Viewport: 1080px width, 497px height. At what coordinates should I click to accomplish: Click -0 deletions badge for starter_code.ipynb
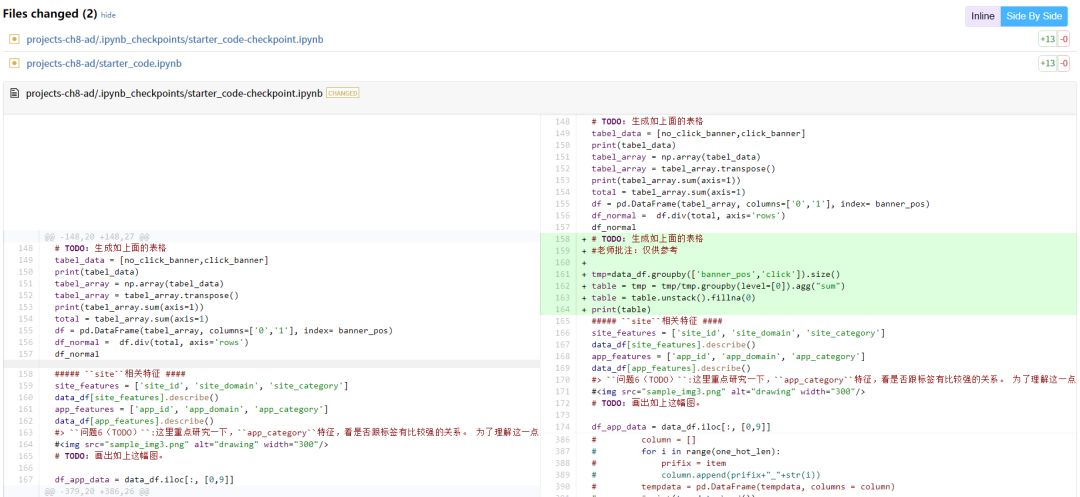pyautogui.click(x=1063, y=63)
